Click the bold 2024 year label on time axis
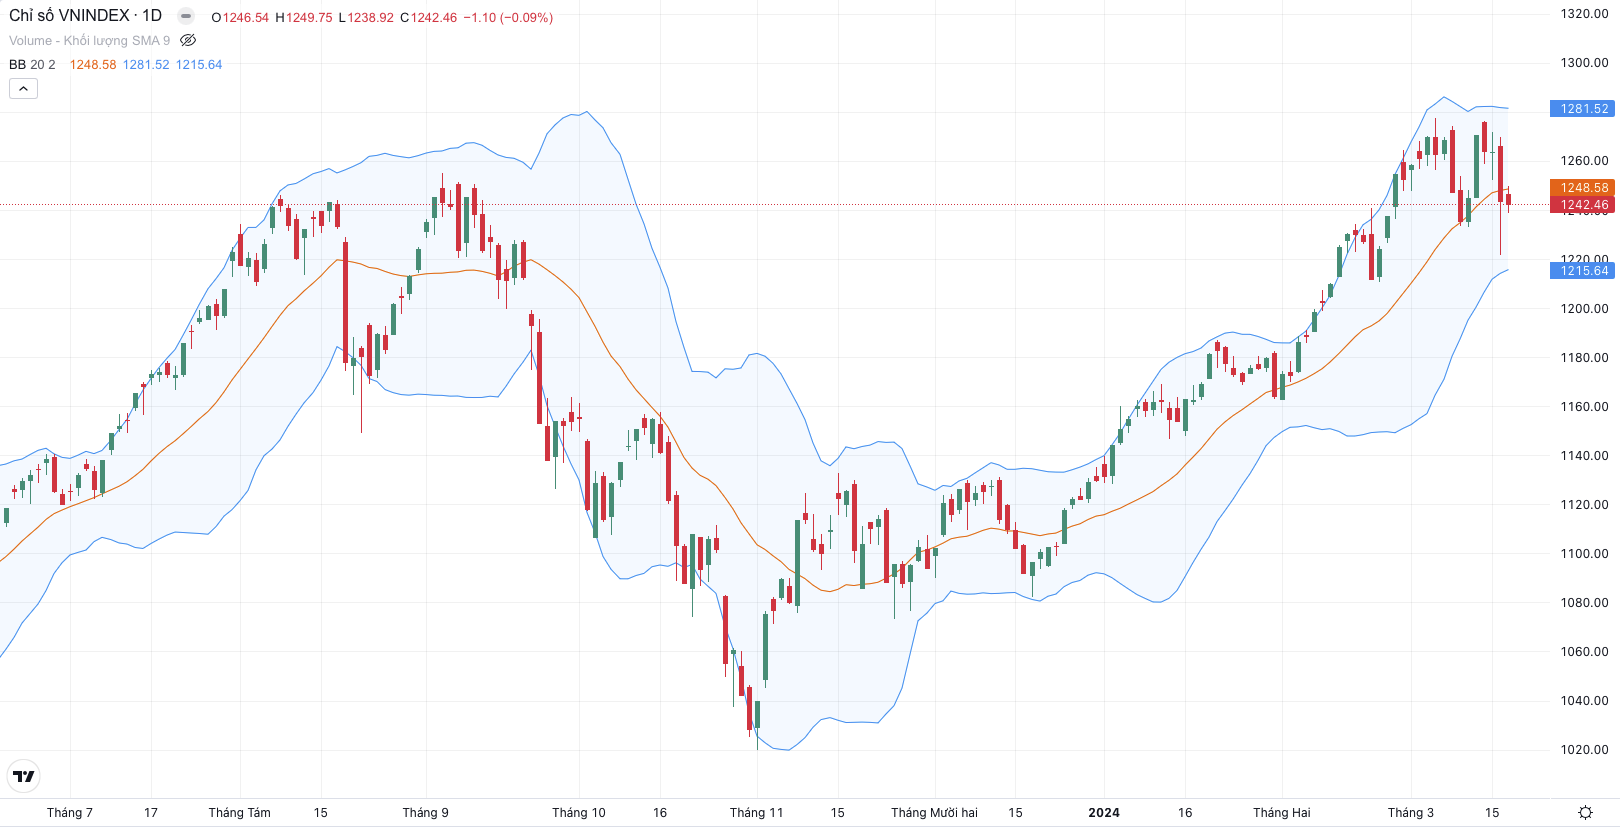The height and width of the screenshot is (828, 1620). [1104, 813]
